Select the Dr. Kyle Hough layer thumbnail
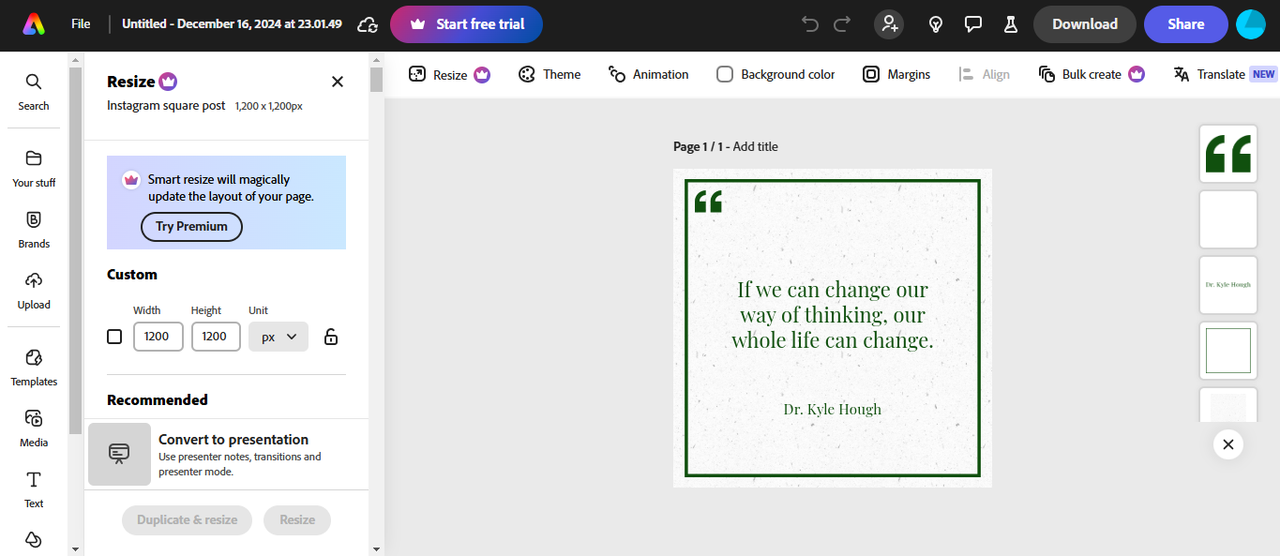 [1228, 285]
